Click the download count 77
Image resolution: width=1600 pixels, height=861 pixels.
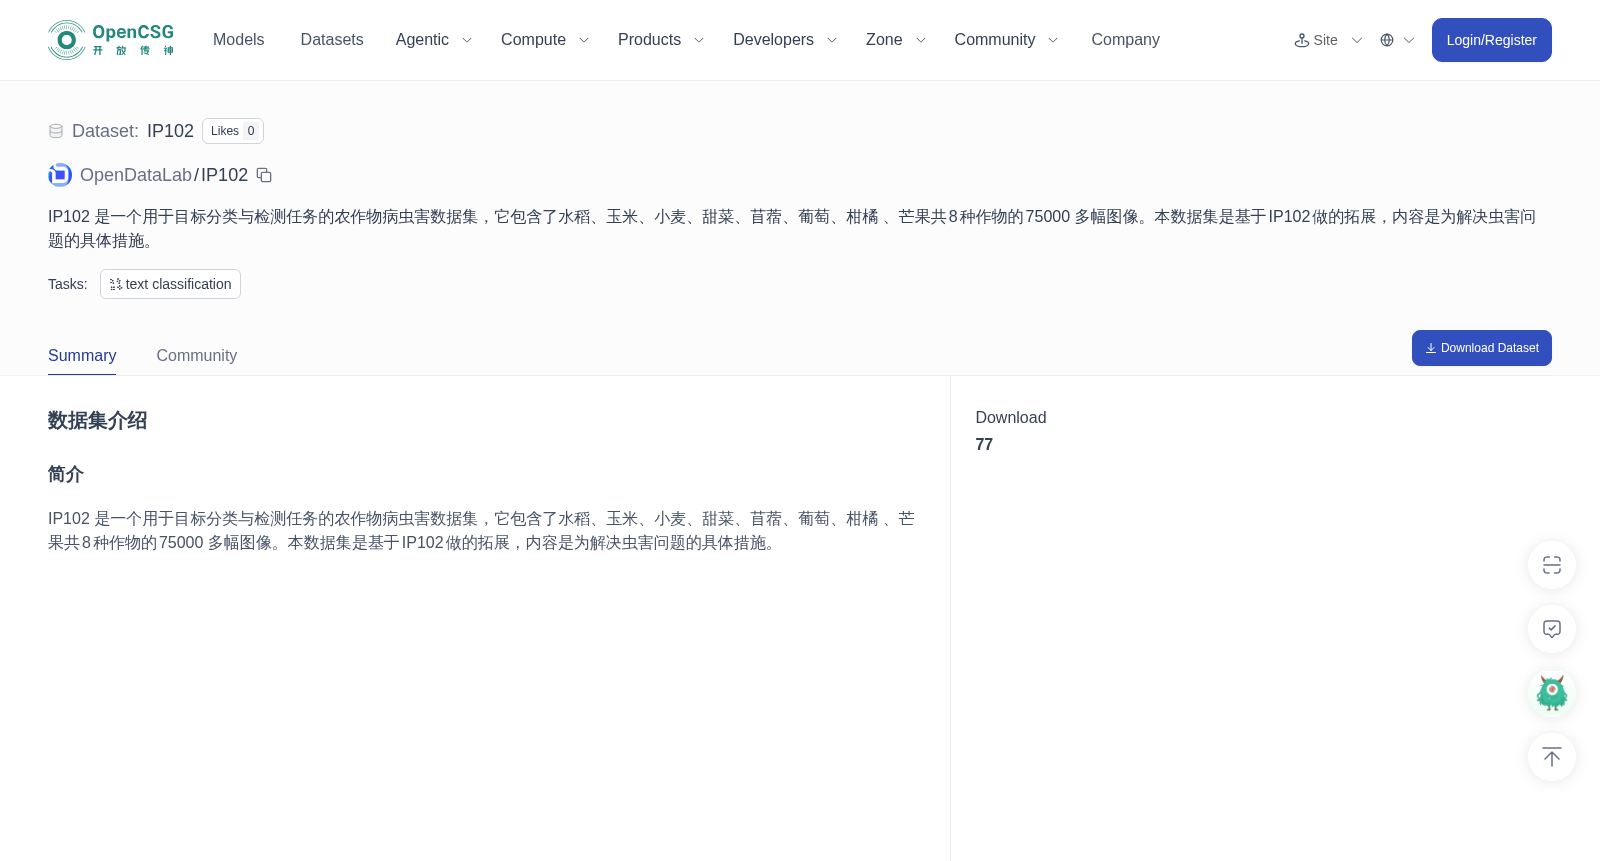[984, 445]
